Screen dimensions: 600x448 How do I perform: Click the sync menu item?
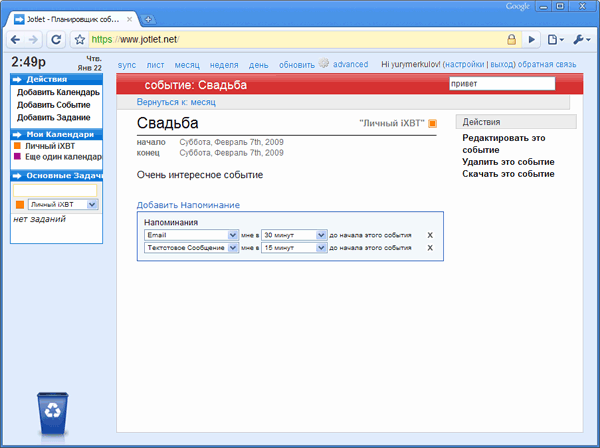click(x=127, y=65)
